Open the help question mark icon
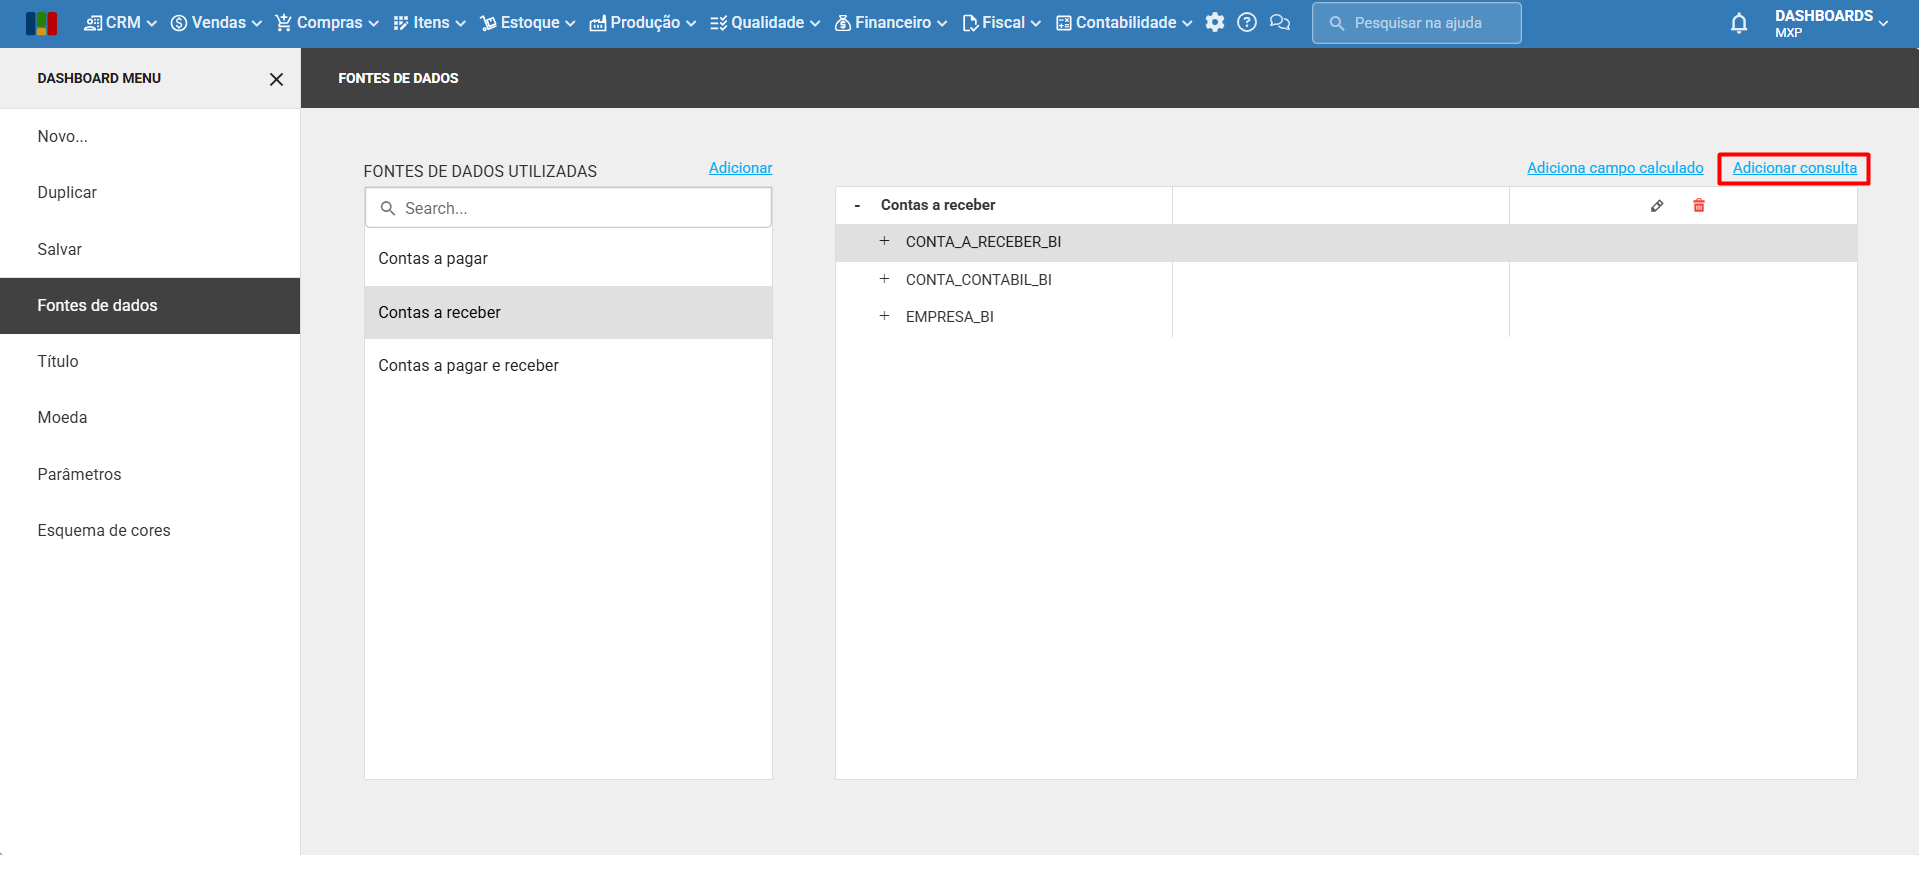 (x=1247, y=23)
